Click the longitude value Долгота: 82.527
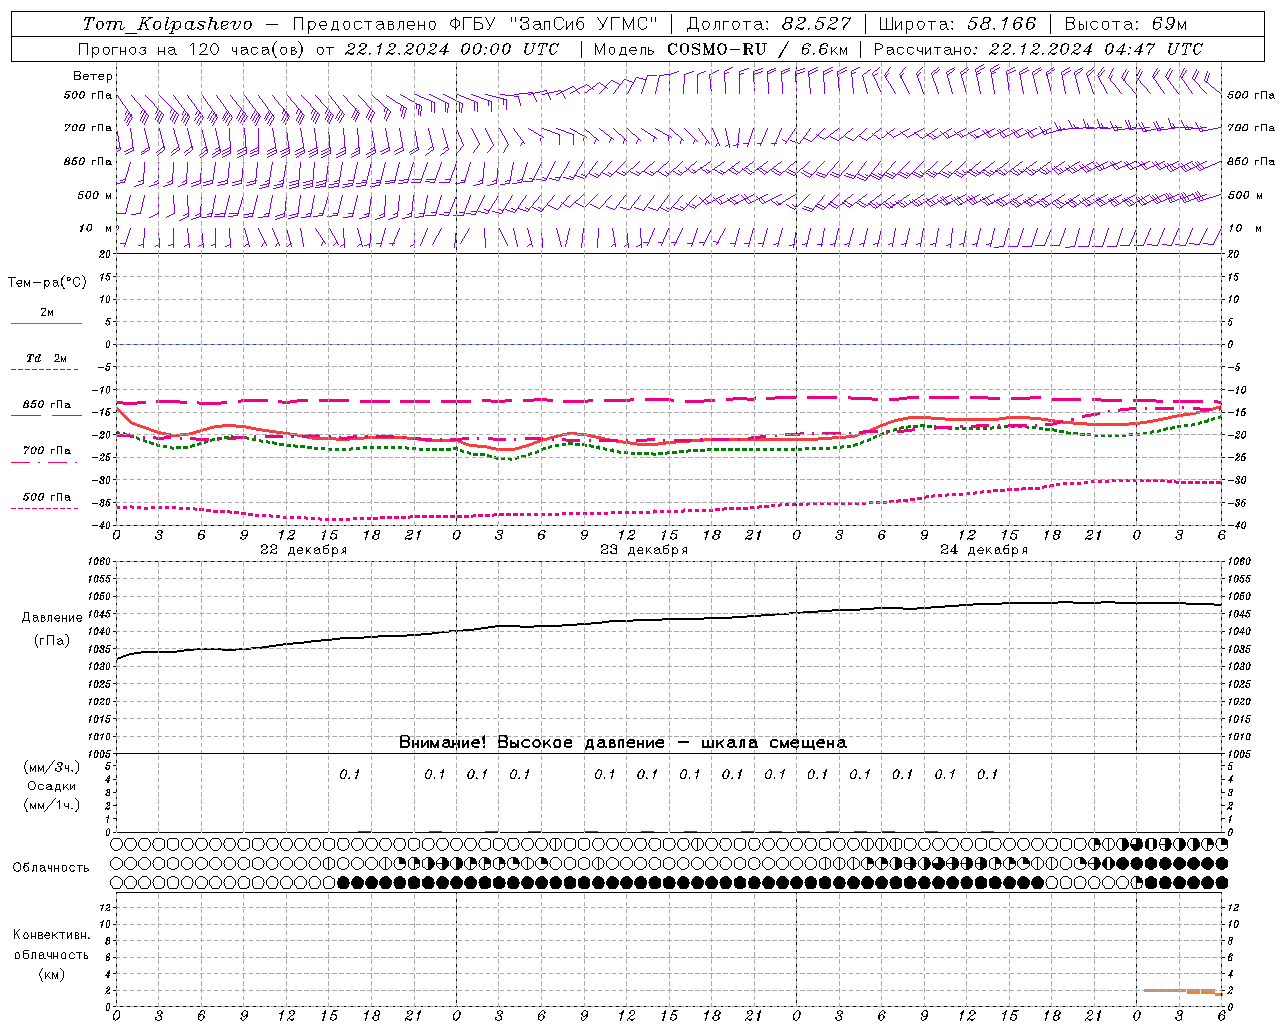Screen dimensions: 1280x1024 (769, 24)
